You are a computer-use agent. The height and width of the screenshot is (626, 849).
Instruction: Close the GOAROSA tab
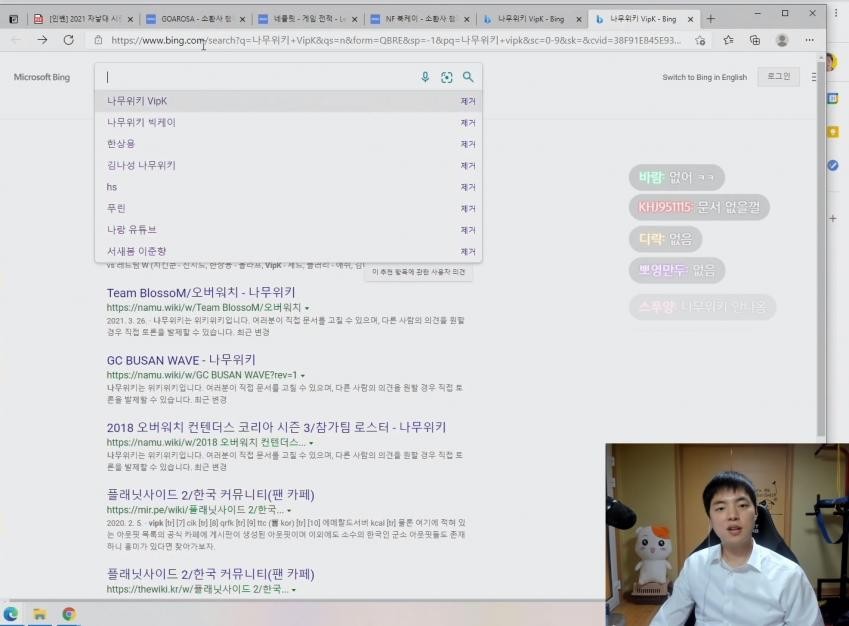pos(242,19)
